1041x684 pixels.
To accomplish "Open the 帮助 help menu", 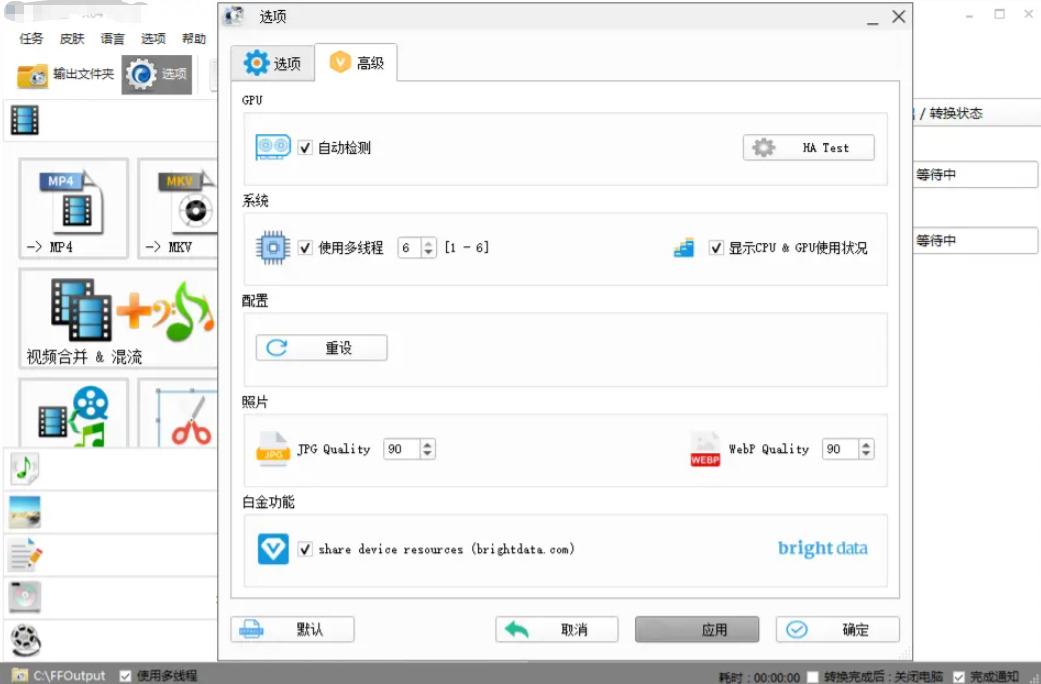I will (x=194, y=39).
